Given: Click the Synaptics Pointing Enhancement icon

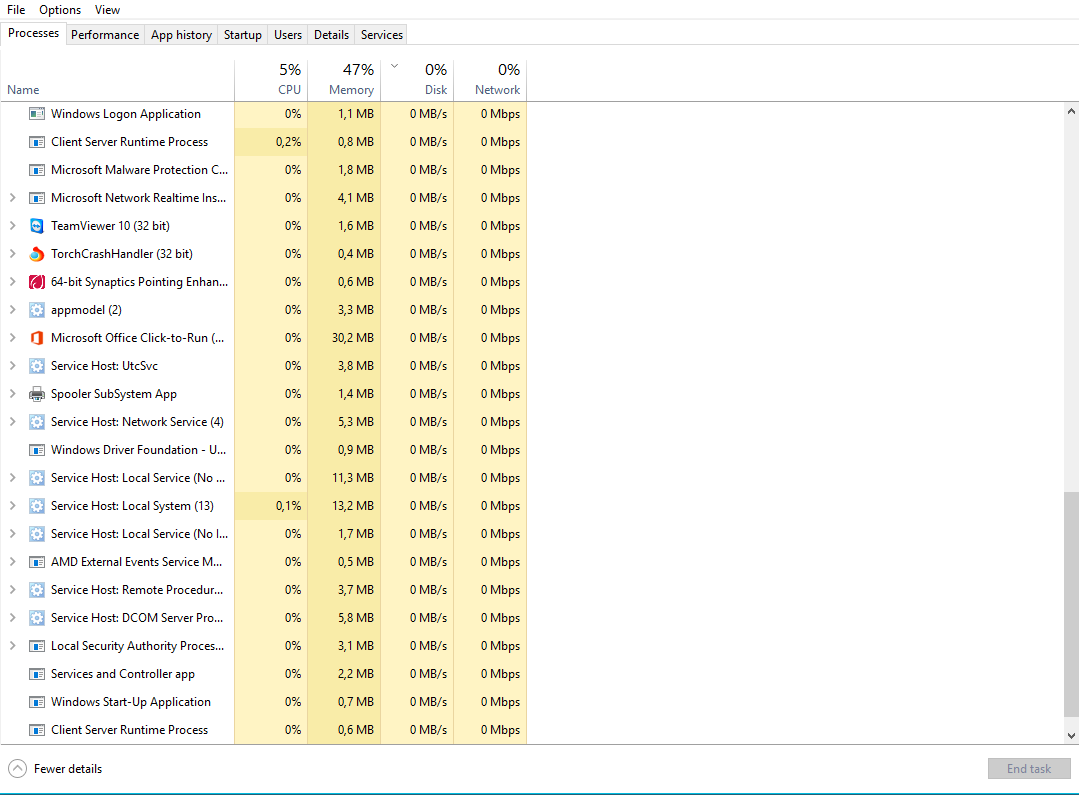Looking at the screenshot, I should [36, 282].
